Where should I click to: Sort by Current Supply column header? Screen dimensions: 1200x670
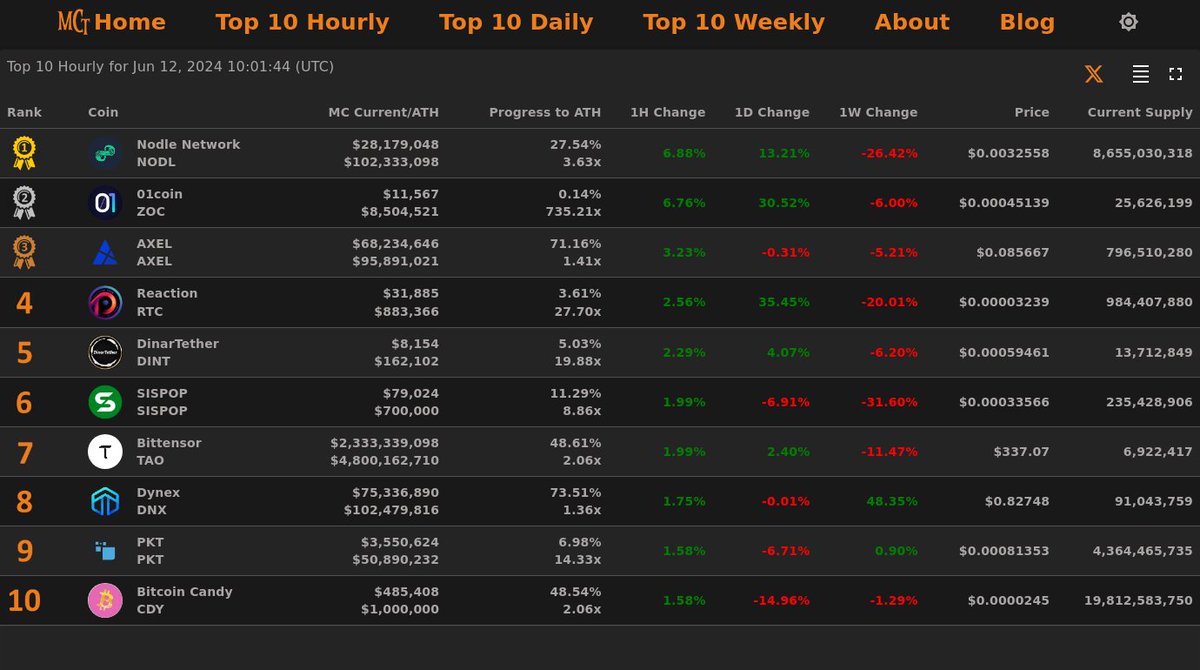(x=1140, y=113)
